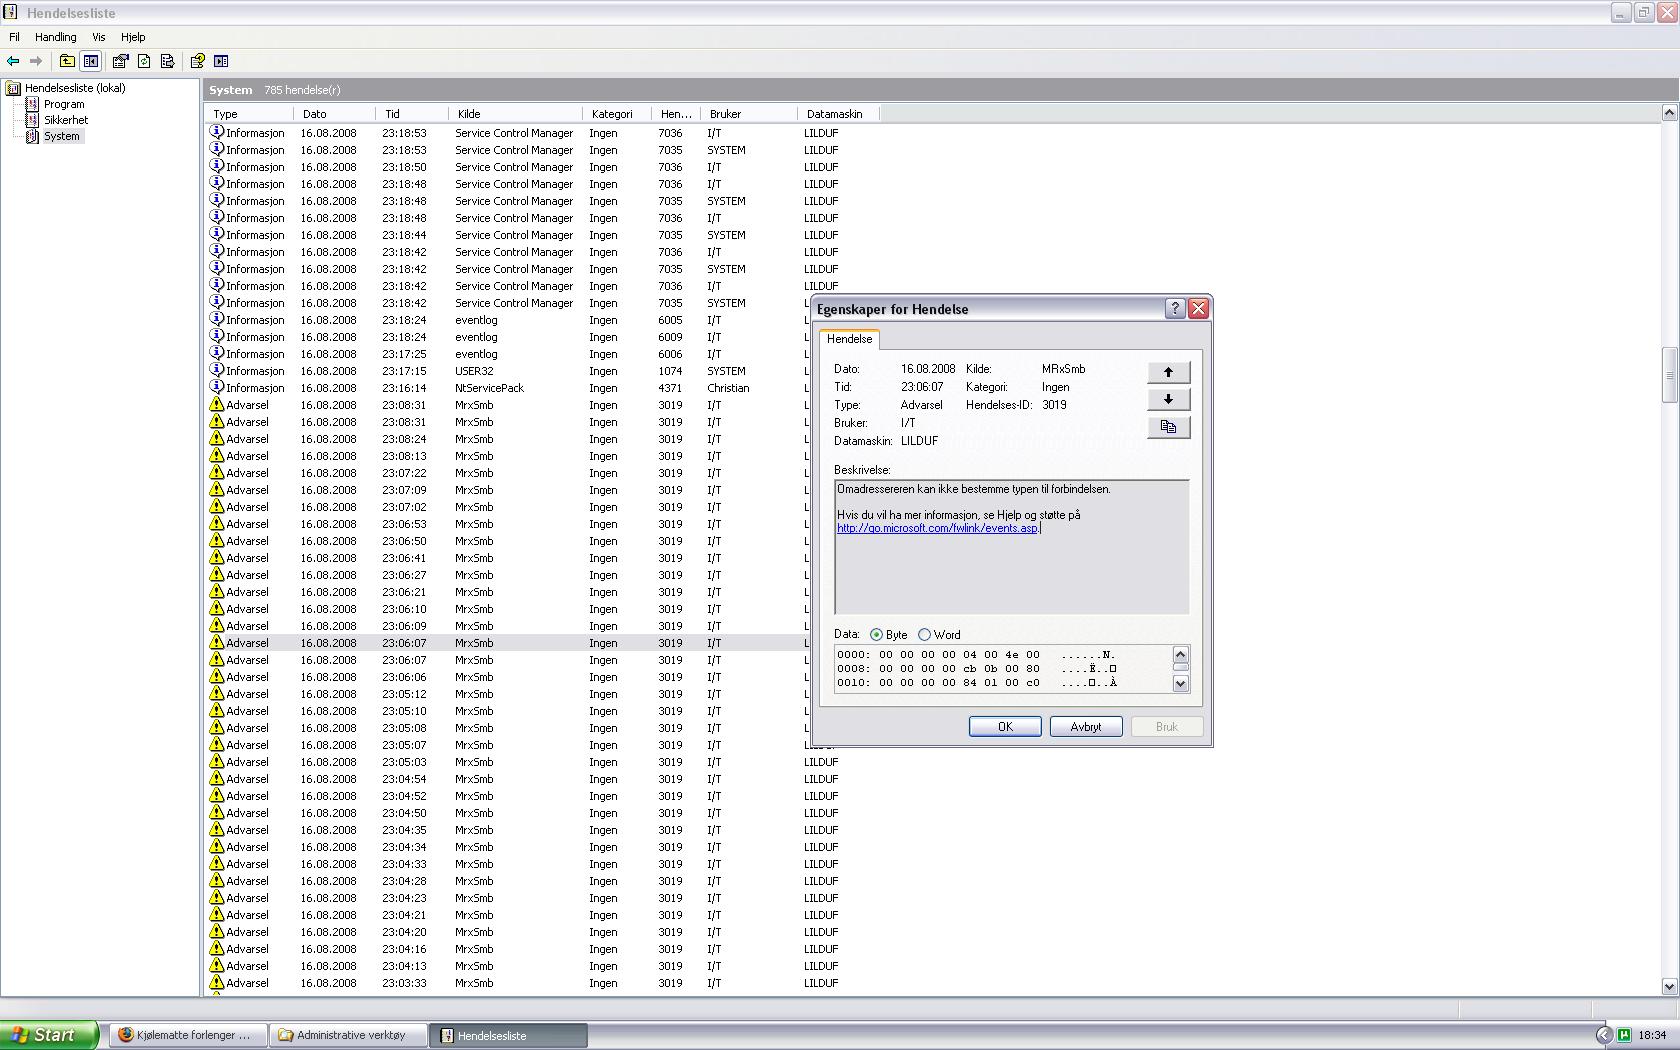Switch to Administrative verktøy taskbar window

click(x=348, y=1035)
